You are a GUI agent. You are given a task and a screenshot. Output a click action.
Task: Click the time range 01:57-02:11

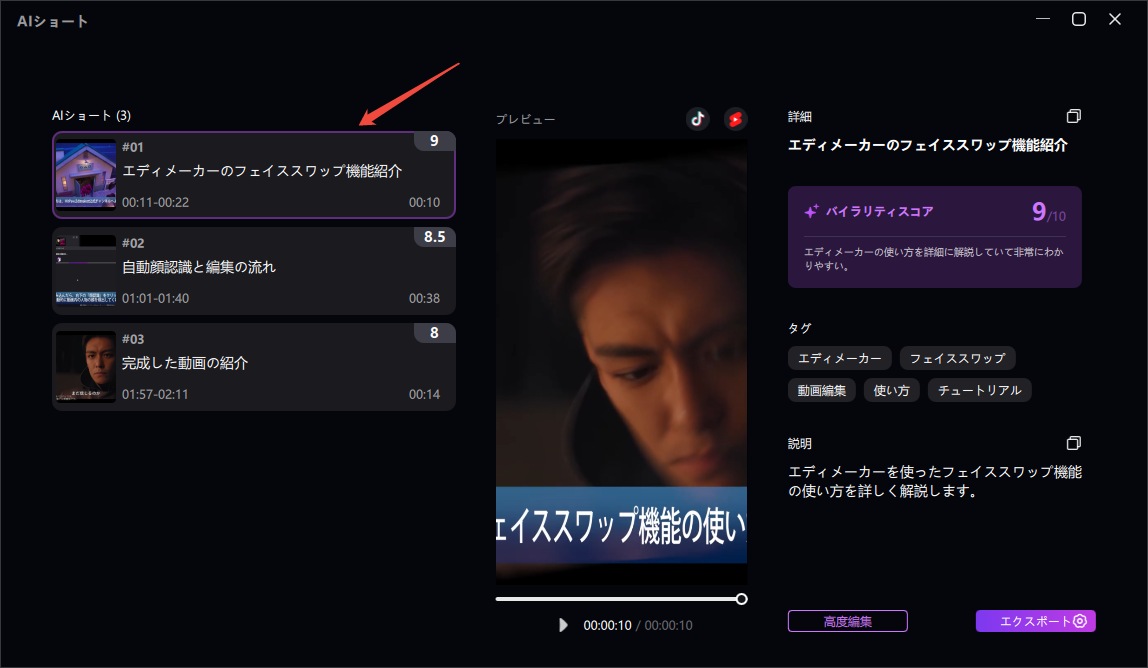pos(155,394)
